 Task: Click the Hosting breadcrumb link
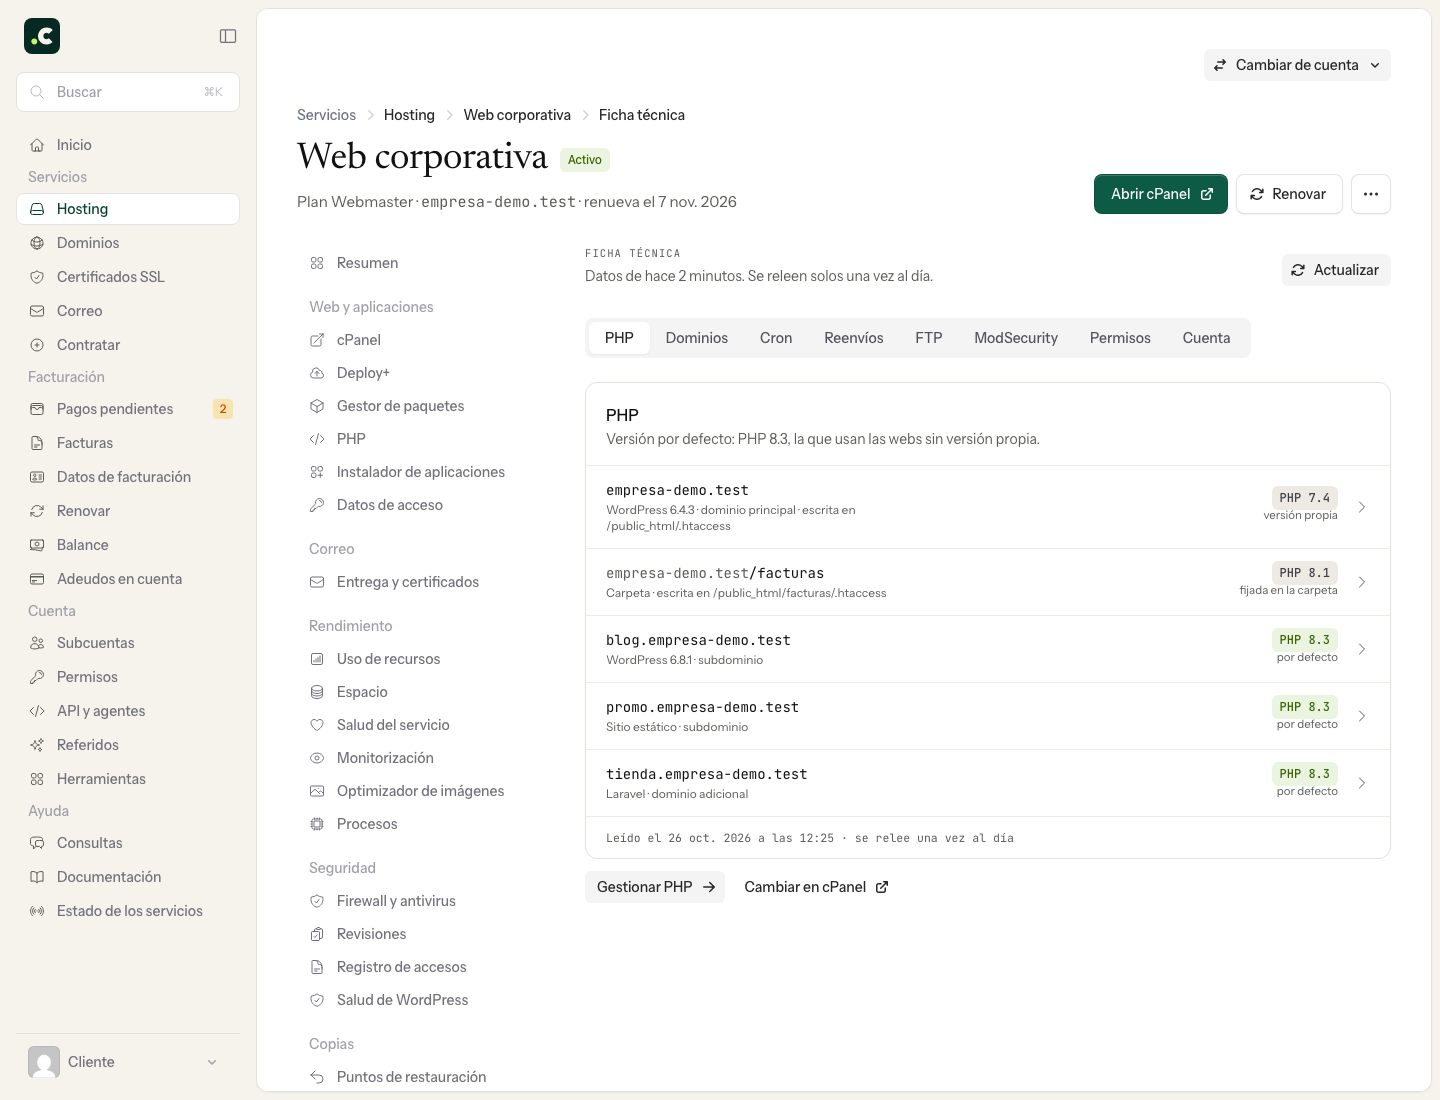tap(409, 115)
